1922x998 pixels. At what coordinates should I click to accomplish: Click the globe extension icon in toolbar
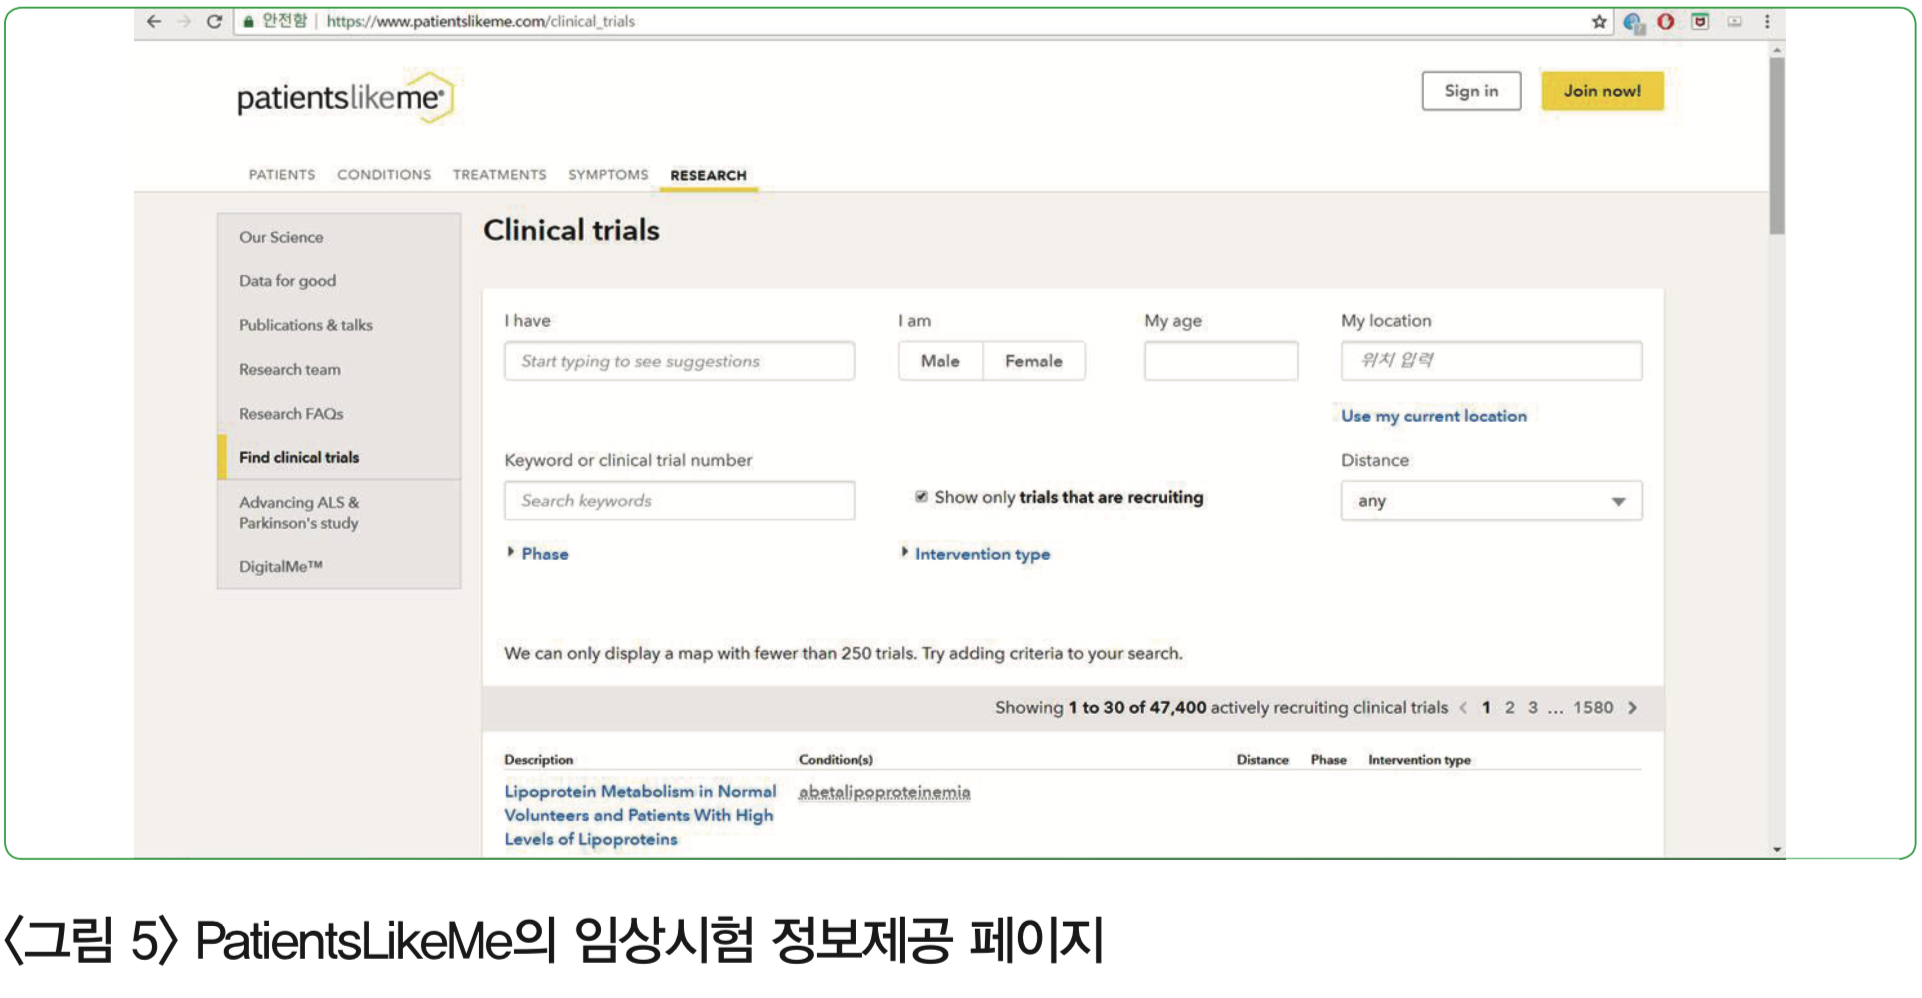coord(1633,22)
